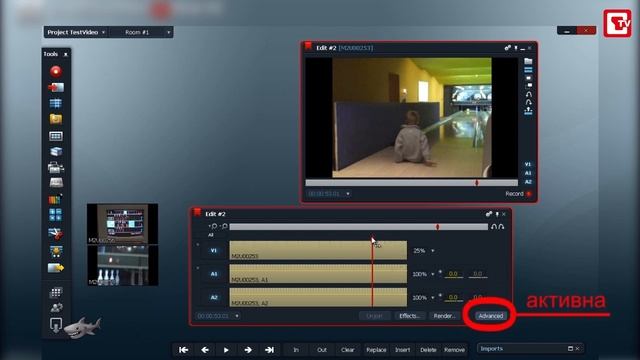The height and width of the screenshot is (360, 640).
Task: Open the small grid icon near Tools bottom
Action: point(56,292)
